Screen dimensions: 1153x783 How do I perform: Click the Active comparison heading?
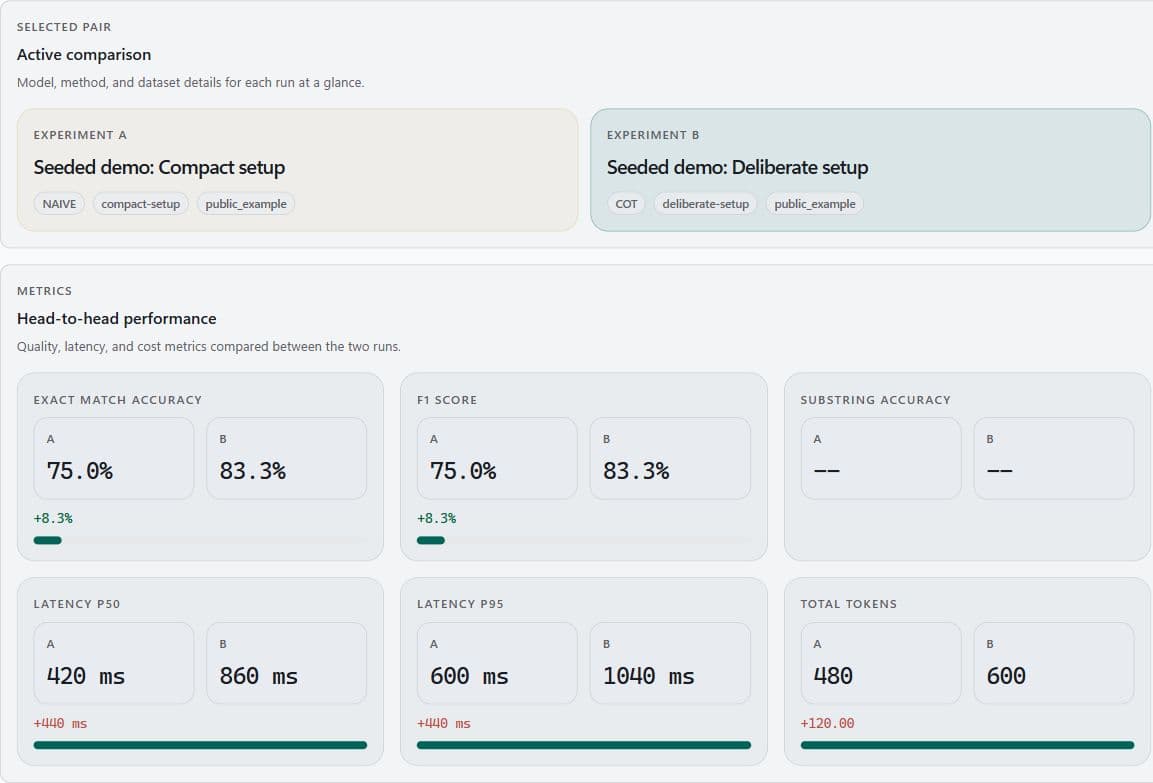(x=84, y=54)
